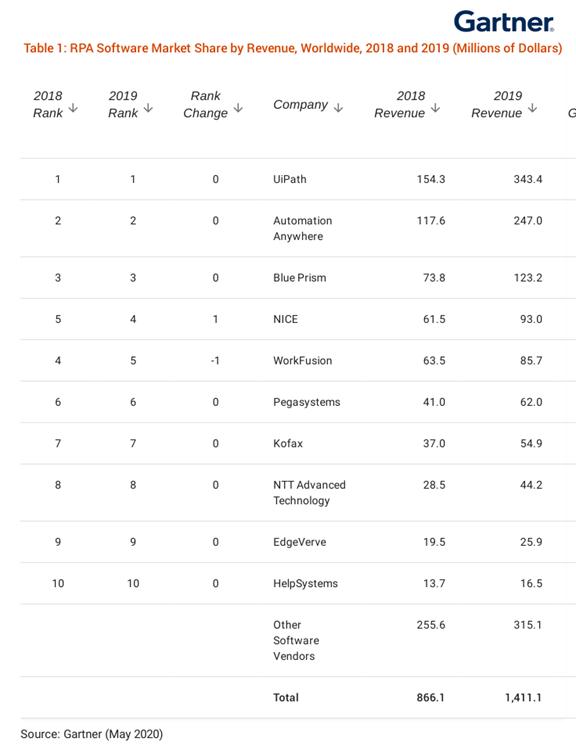This screenshot has height=749, width=576.
Task: Click the Source: Gartner (May 2020) text
Action: (92, 734)
